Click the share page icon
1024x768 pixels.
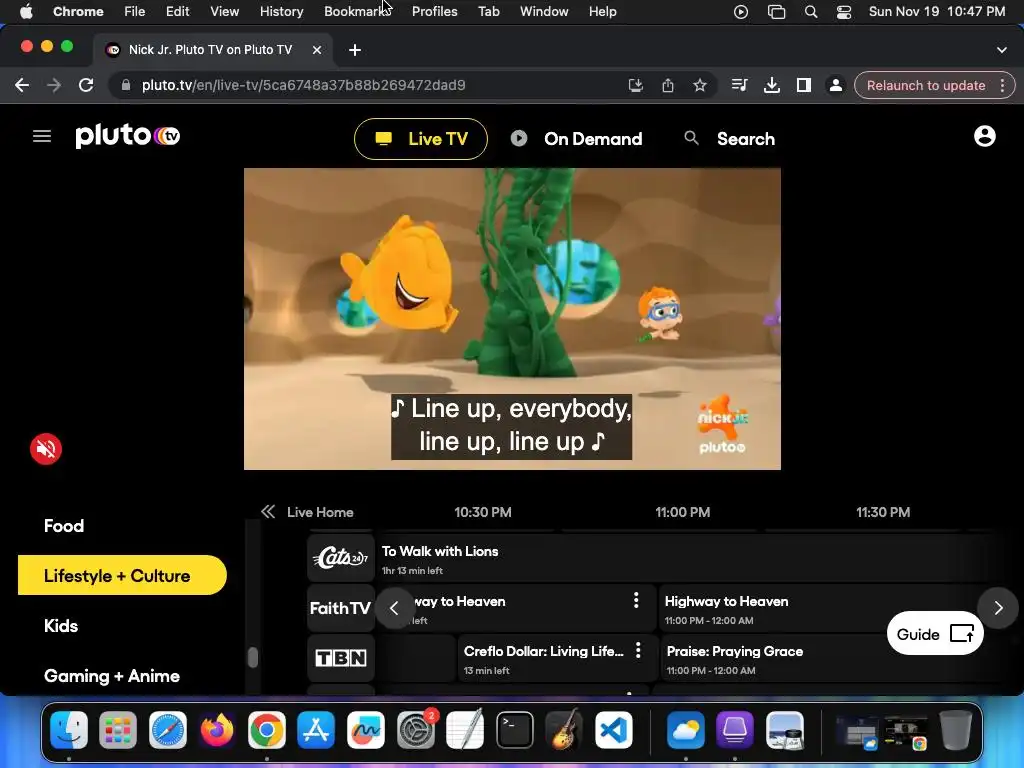(667, 85)
